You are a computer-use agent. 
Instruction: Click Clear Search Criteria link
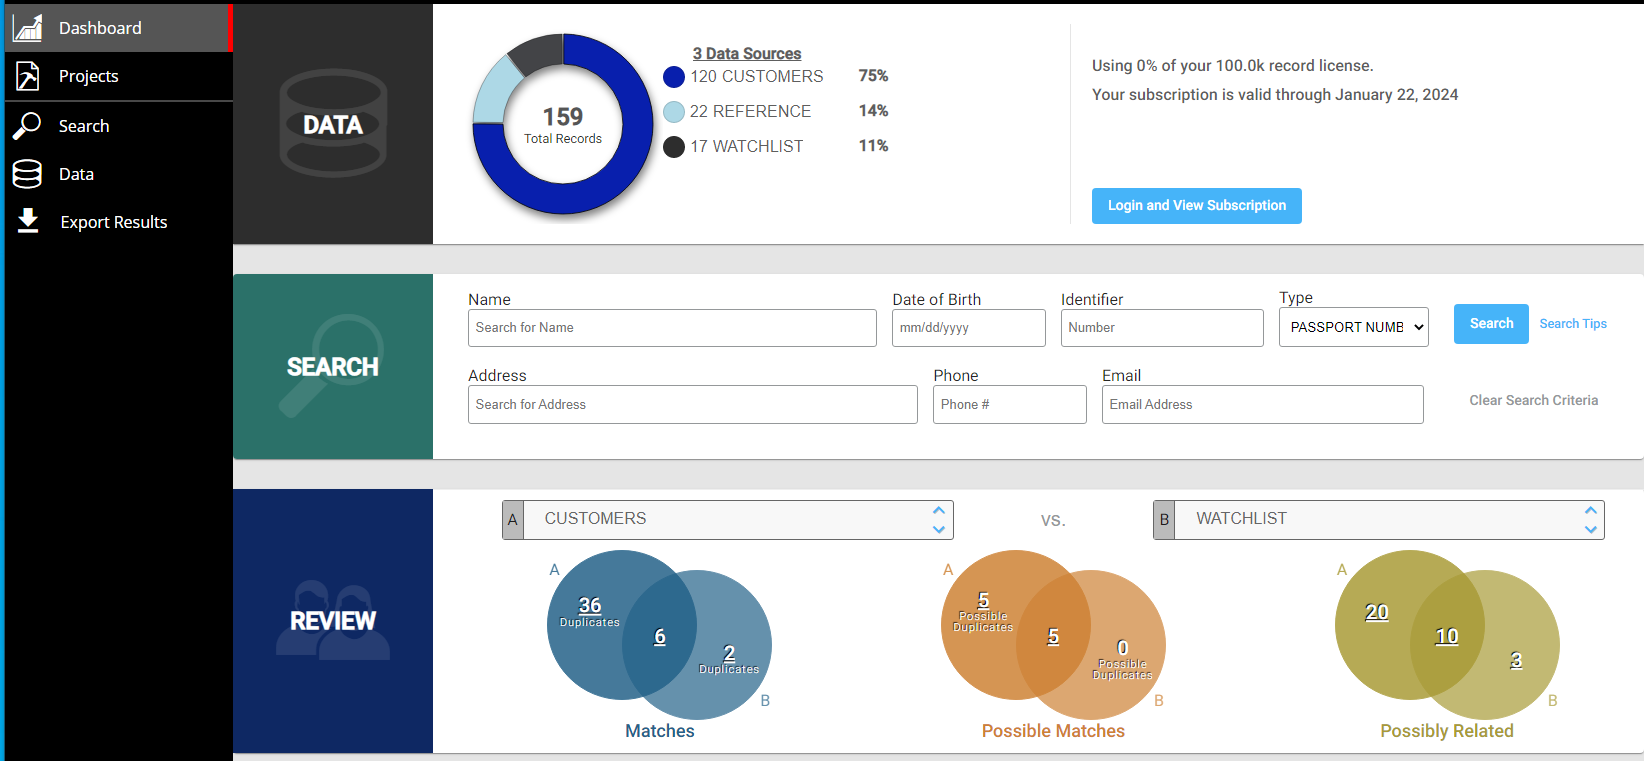point(1533,400)
